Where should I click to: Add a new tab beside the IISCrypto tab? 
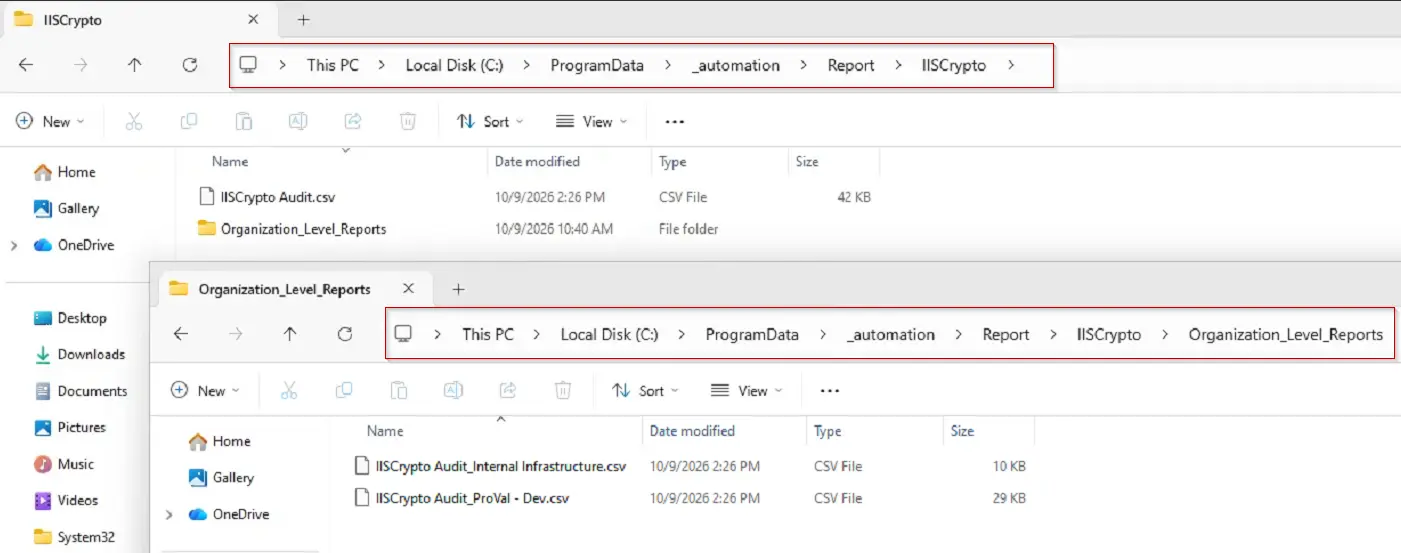point(304,19)
